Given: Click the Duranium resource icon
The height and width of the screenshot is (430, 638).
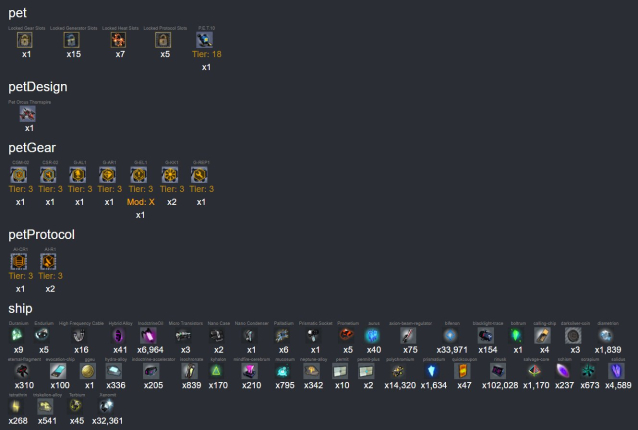Looking at the screenshot, I should click(18, 336).
